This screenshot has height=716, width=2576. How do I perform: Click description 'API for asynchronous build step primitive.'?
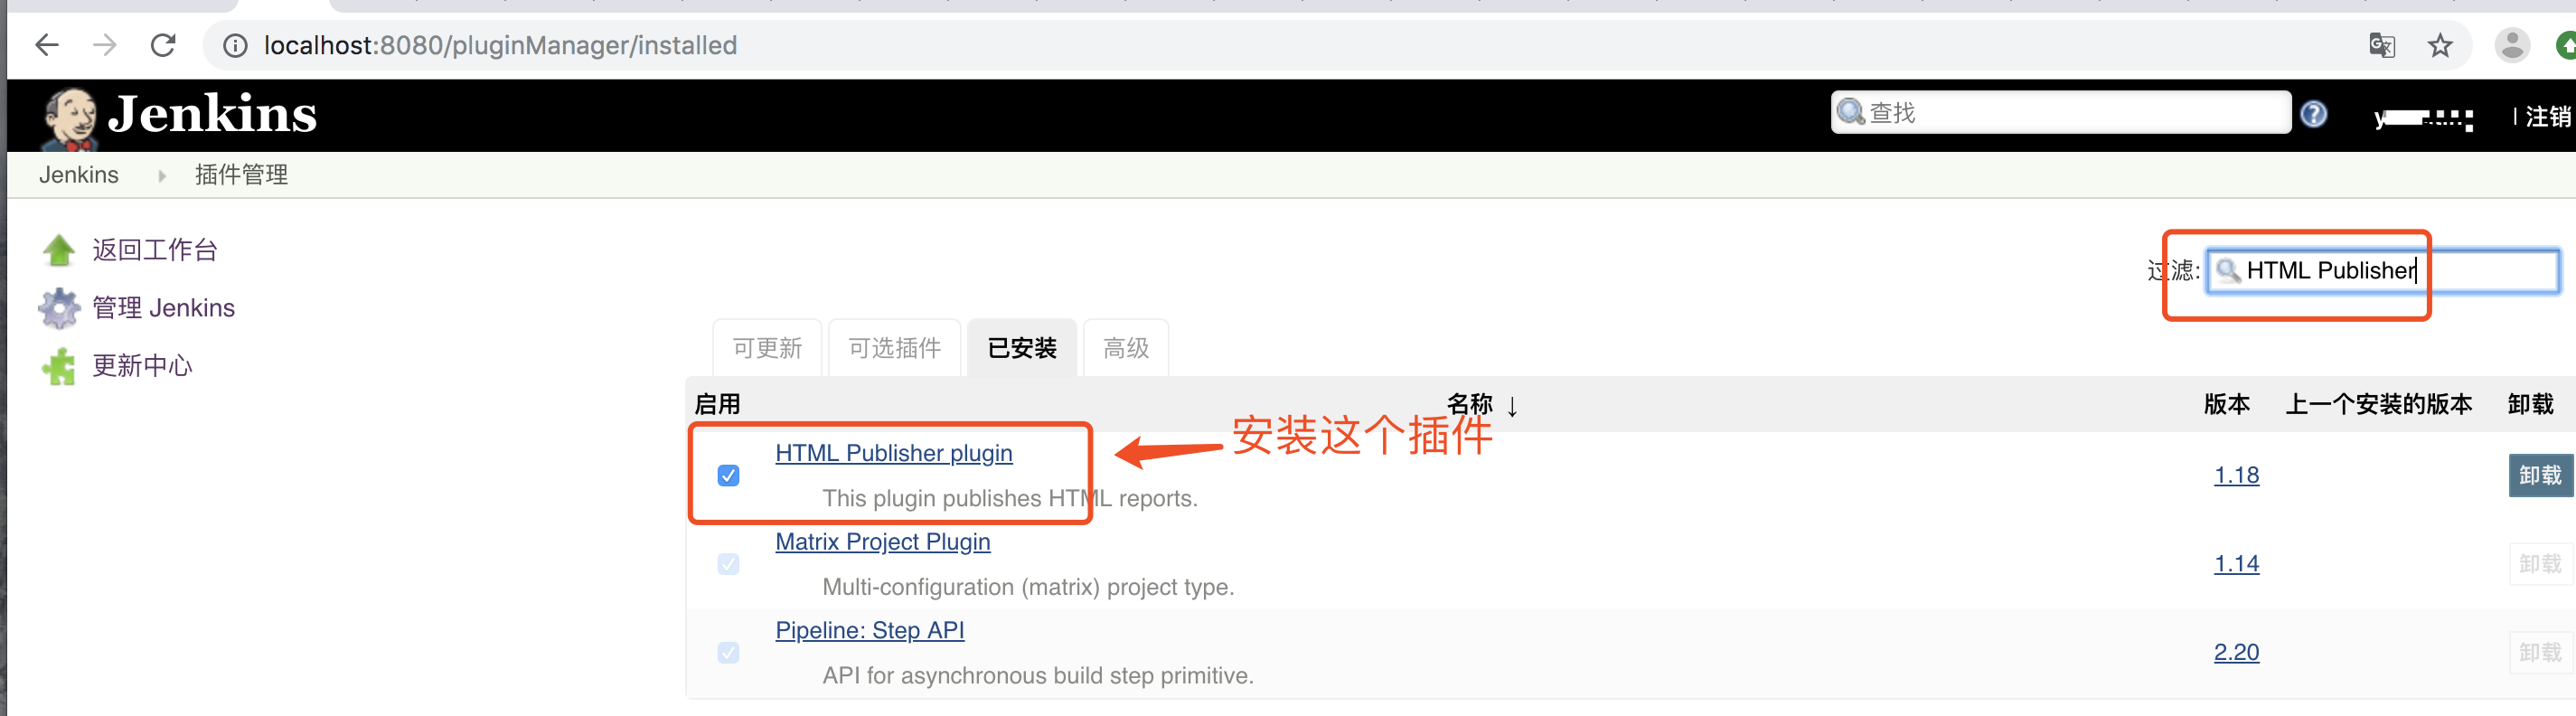tap(1038, 676)
